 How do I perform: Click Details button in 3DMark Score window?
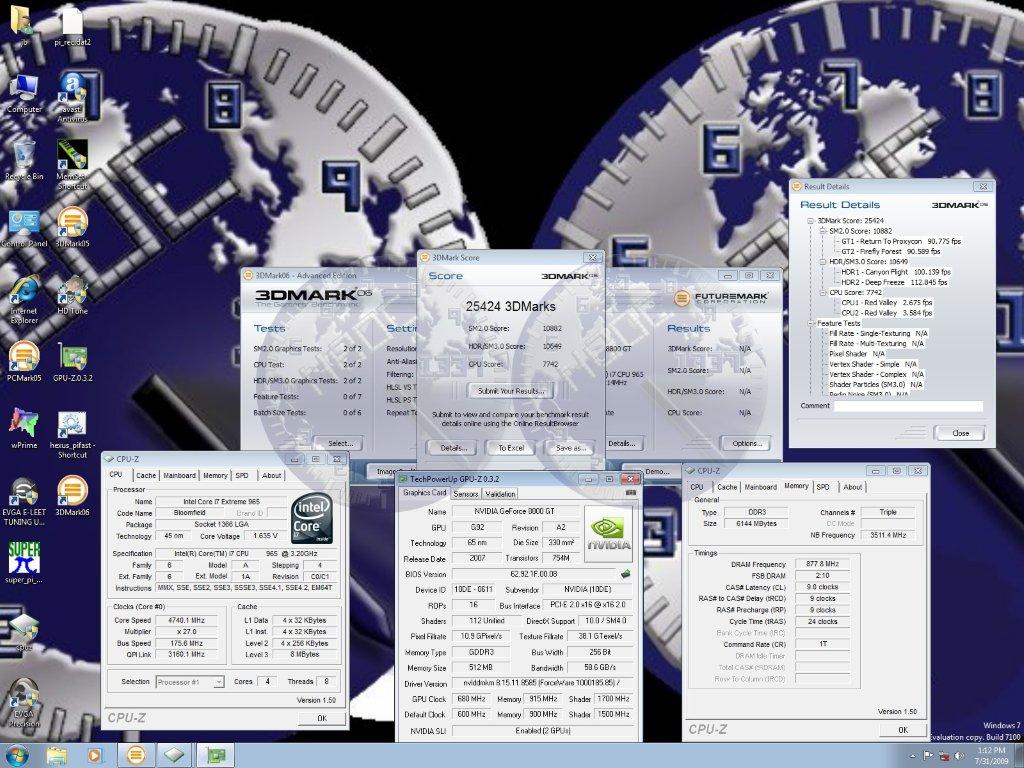pos(453,448)
